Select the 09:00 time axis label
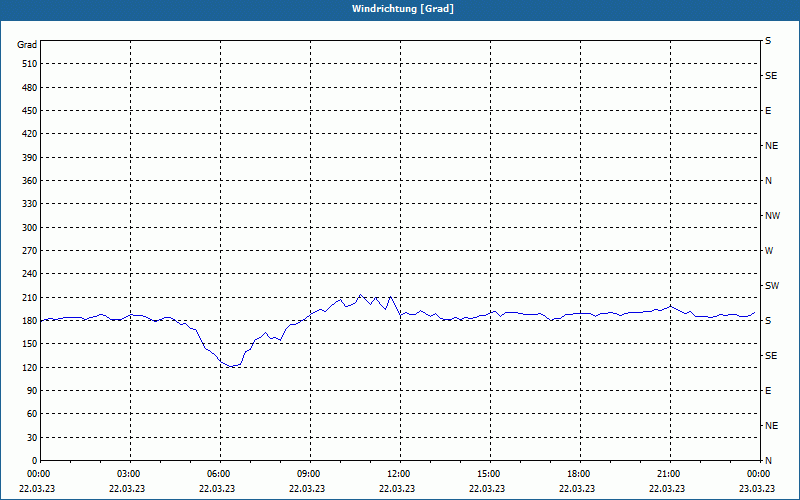The height and width of the screenshot is (500, 800). (x=310, y=474)
